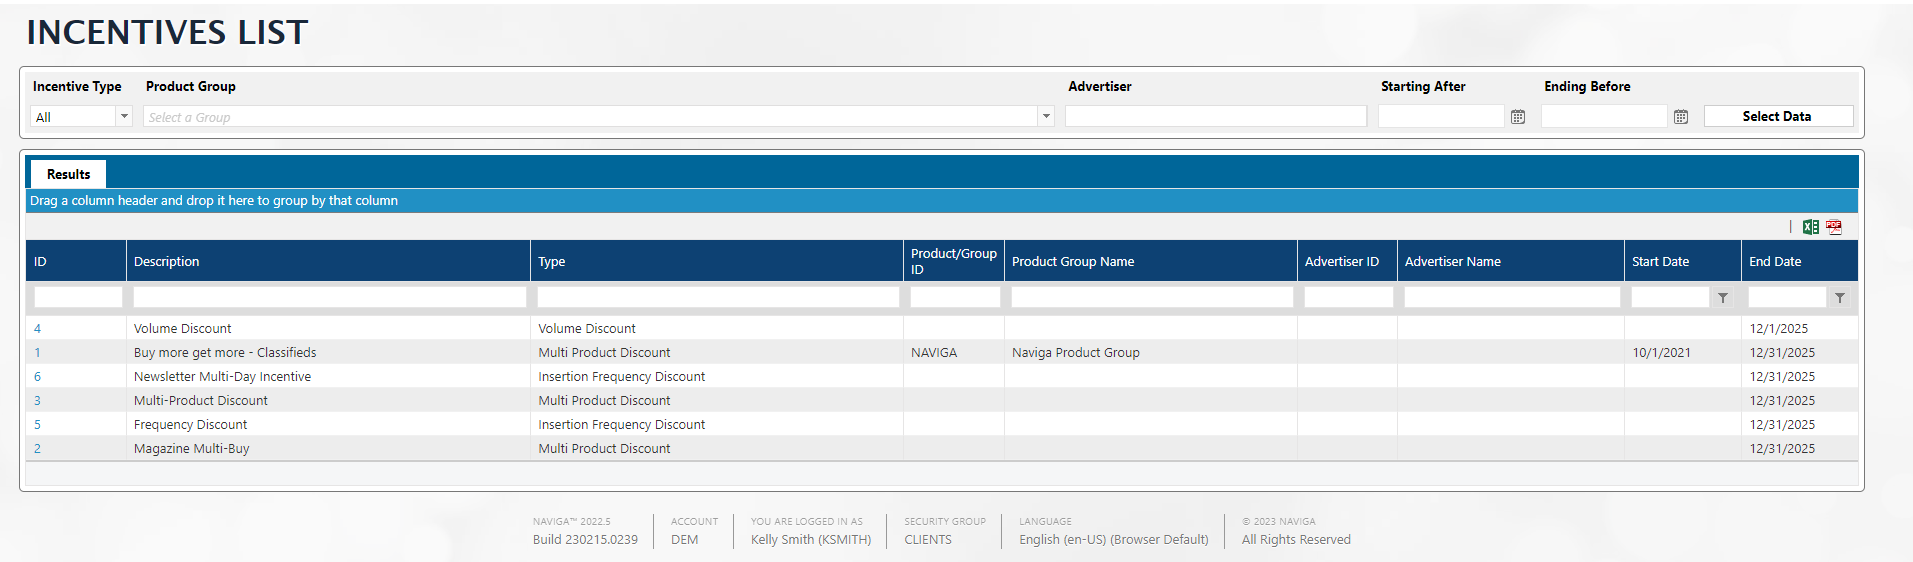Expand the Product Group dropdown arrow
This screenshot has width=1913, height=562.
click(x=1046, y=117)
